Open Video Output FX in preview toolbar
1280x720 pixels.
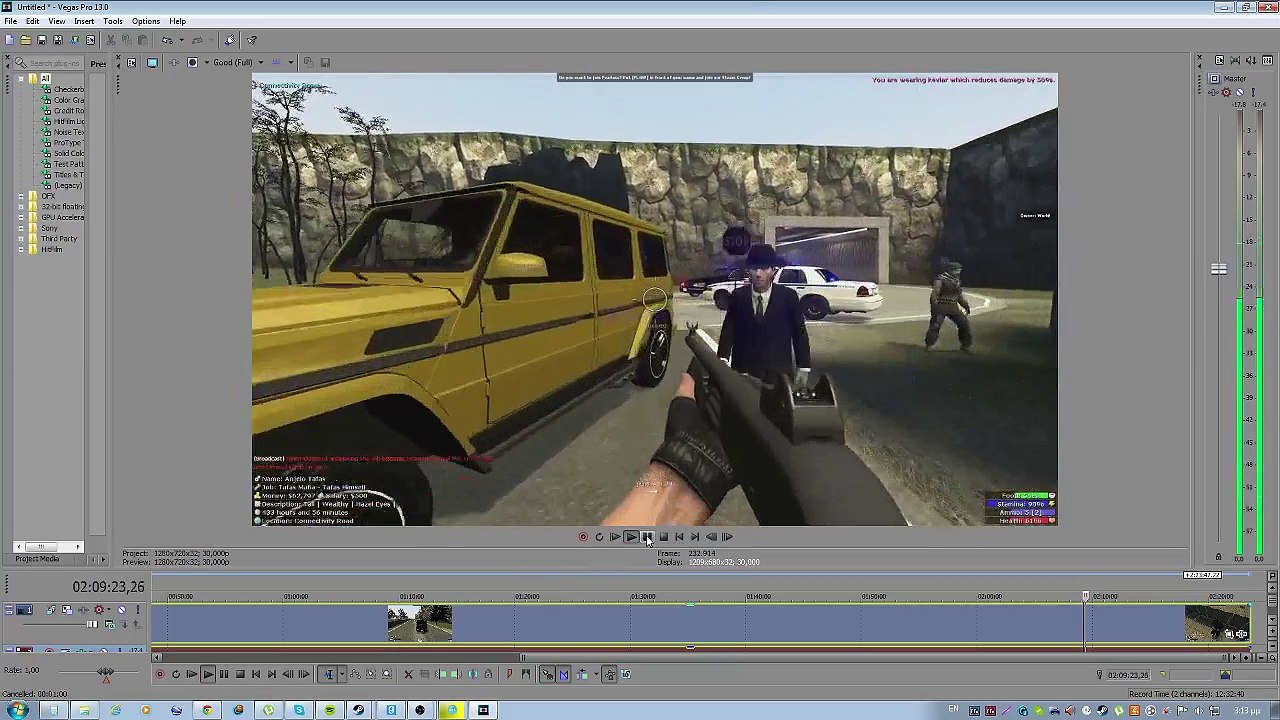[174, 62]
